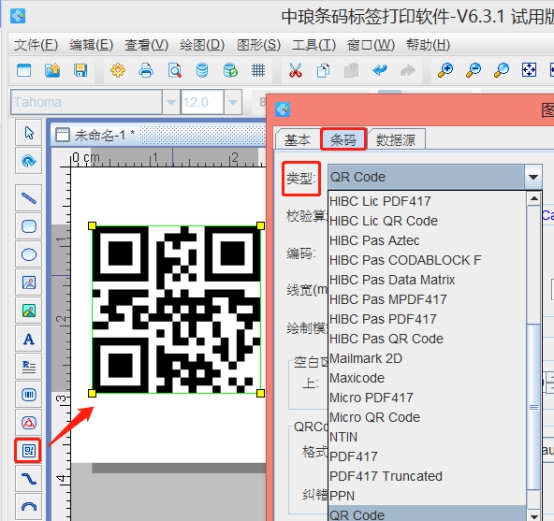Select the text tool A
This screenshot has height=521, width=554.
point(29,339)
